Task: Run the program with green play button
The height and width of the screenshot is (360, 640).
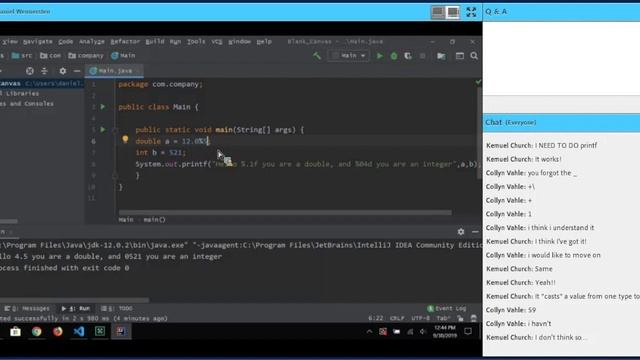Action: tap(380, 56)
